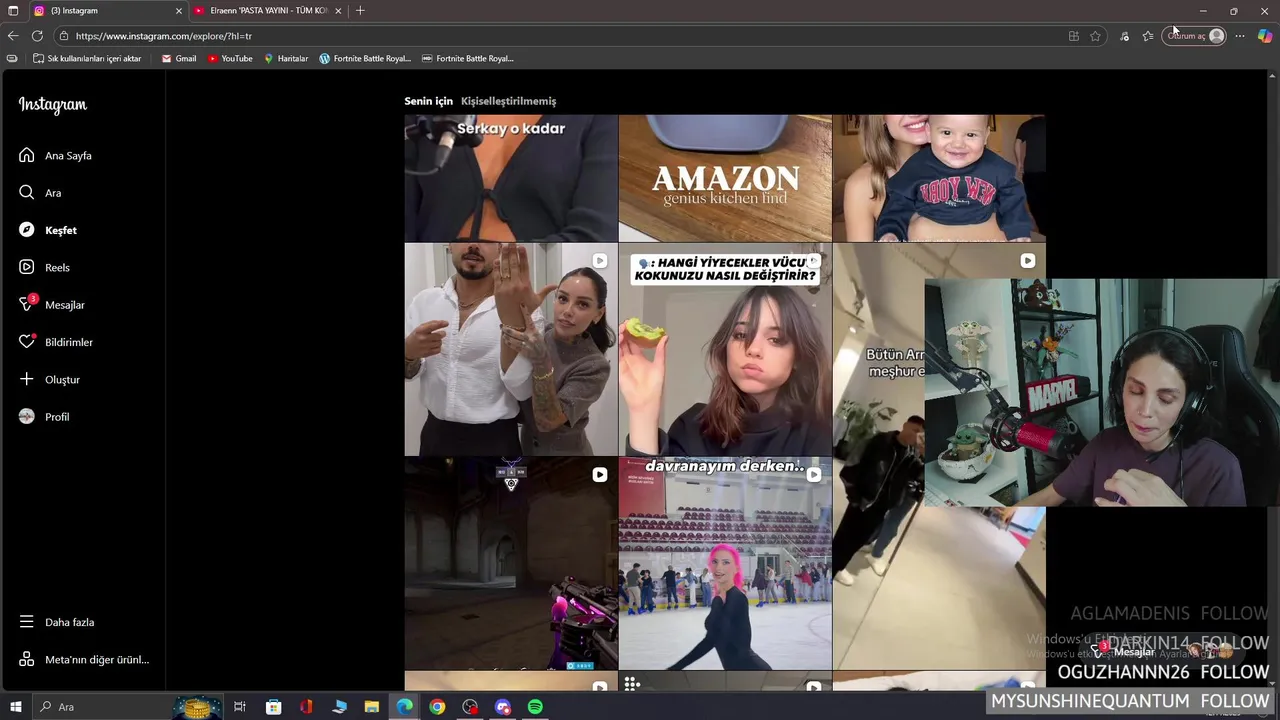Open first Fortnite Battle Royale bookmark

365,58
